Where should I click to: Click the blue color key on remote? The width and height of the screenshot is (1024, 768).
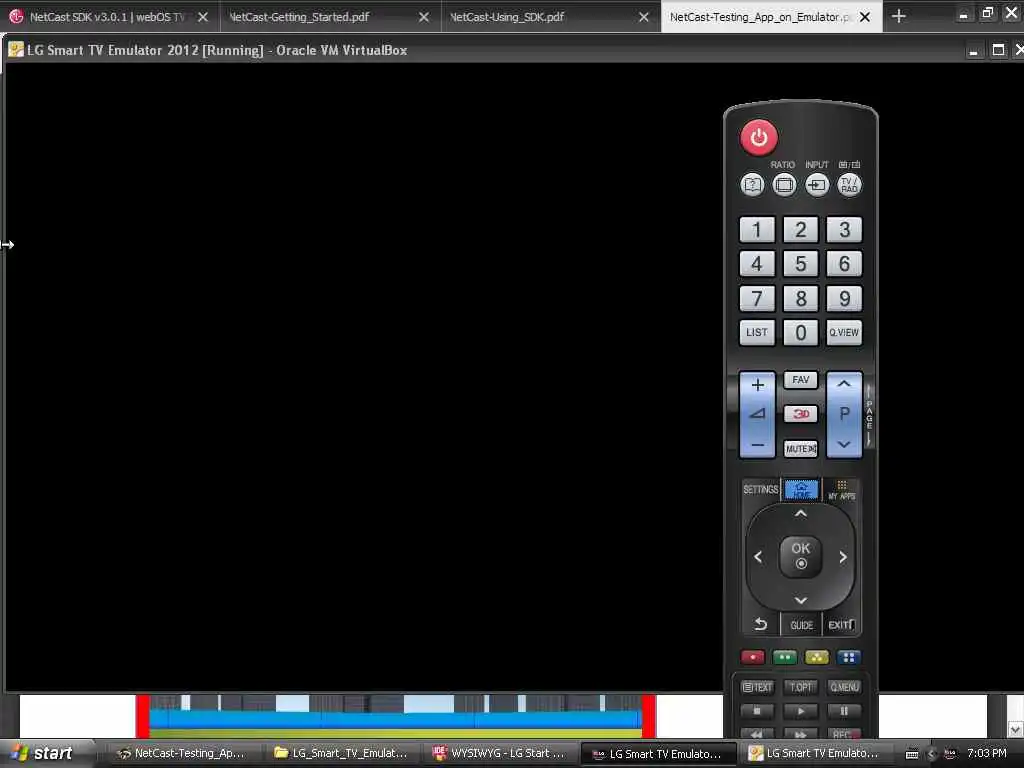[x=848, y=658]
